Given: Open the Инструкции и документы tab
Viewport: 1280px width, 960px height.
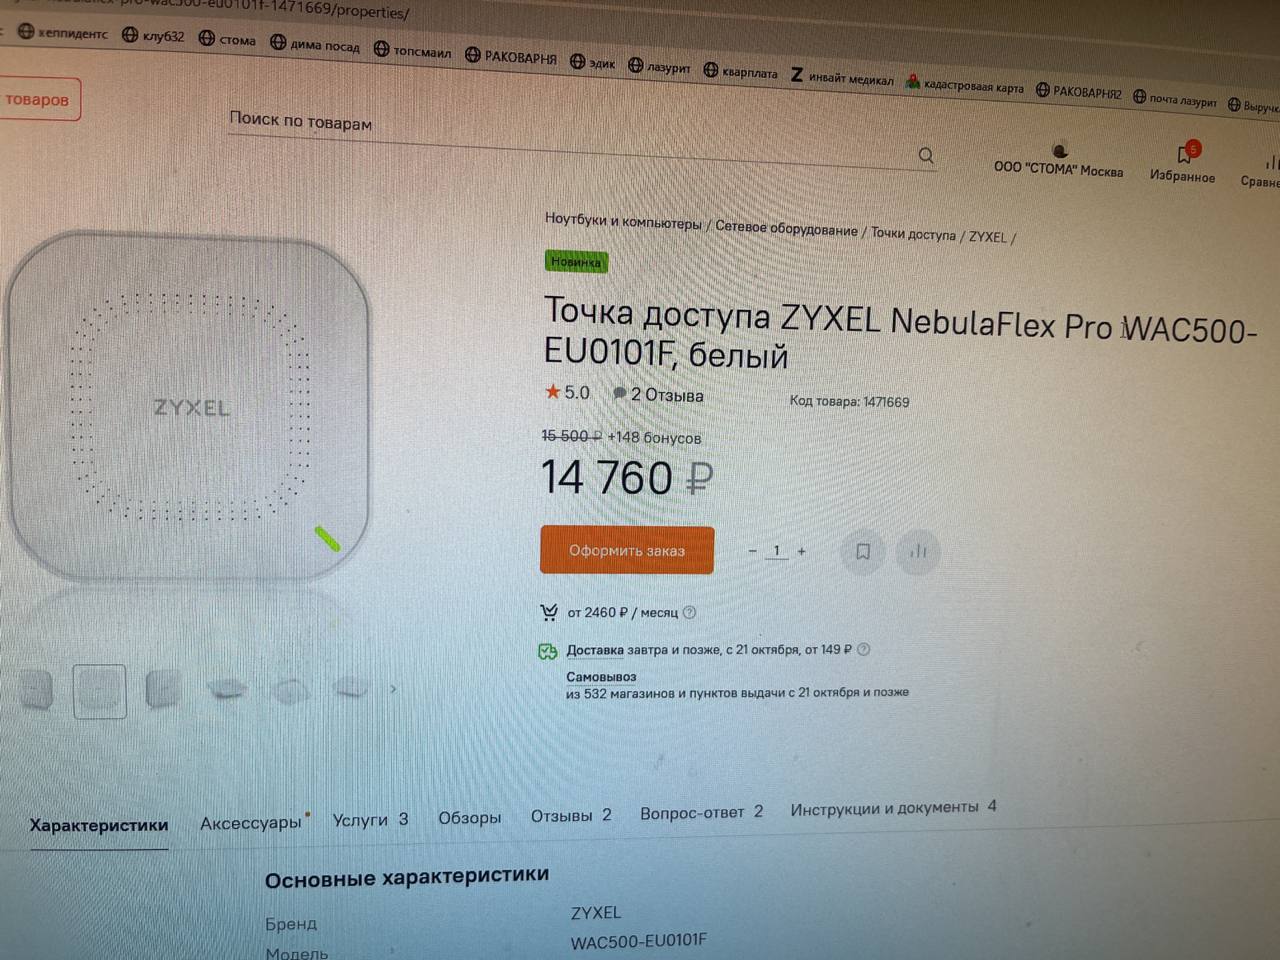Looking at the screenshot, I should click(893, 807).
